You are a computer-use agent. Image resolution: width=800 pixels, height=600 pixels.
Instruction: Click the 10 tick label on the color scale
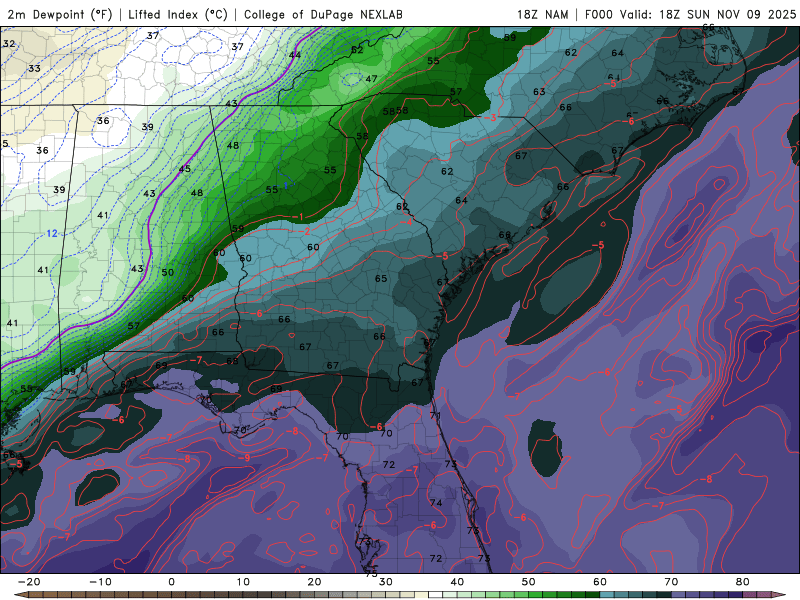[243, 582]
